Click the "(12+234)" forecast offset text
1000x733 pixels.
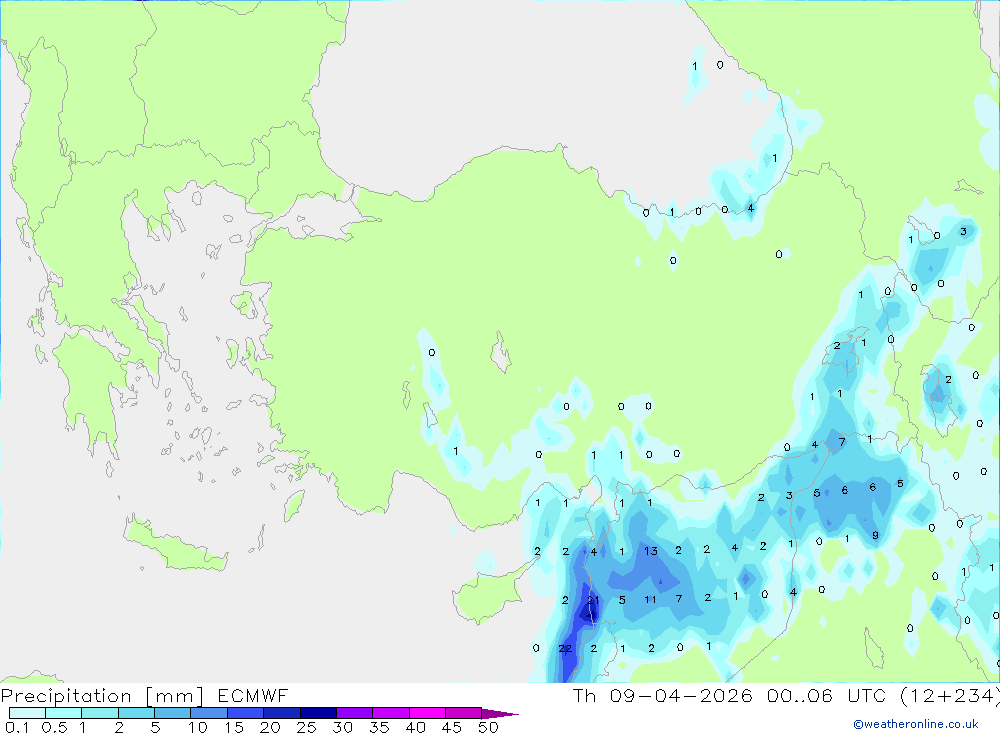coord(950,696)
